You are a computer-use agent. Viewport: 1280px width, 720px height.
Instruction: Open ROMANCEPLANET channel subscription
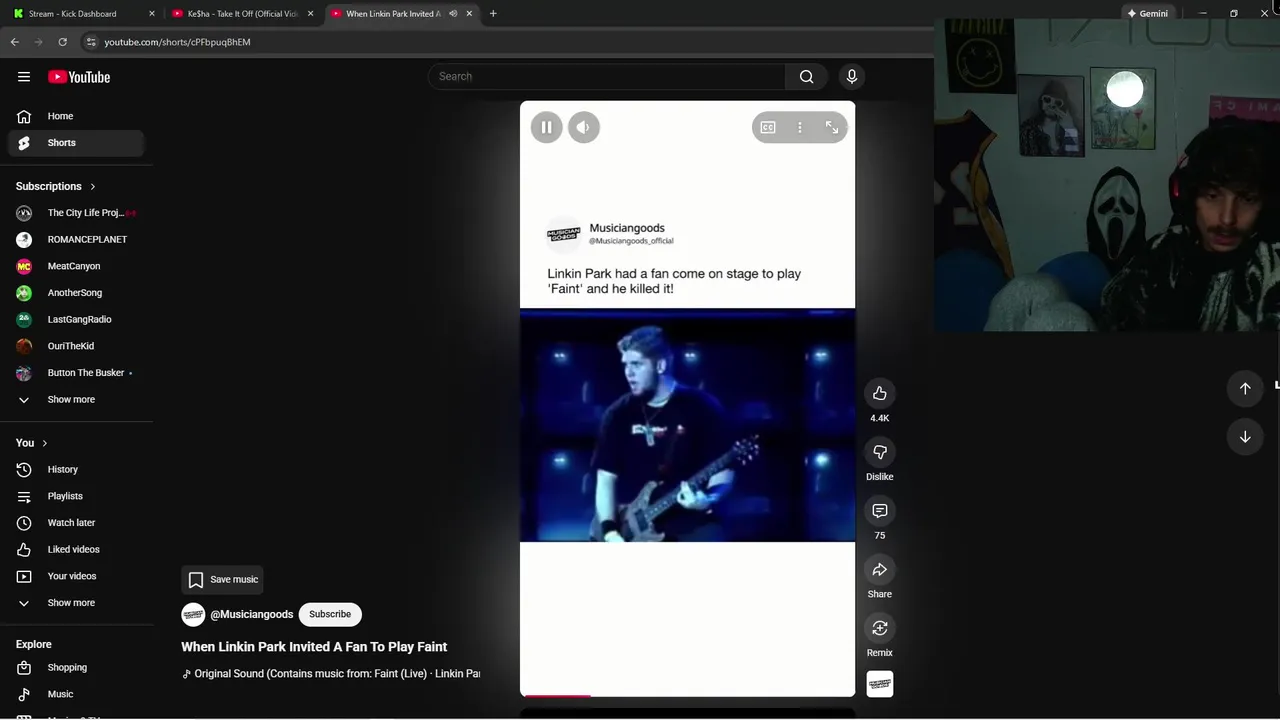pos(76,240)
